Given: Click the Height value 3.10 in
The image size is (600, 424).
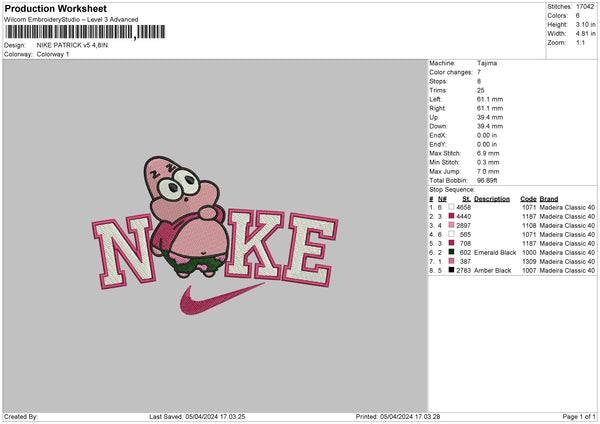Looking at the screenshot, I should tap(585, 24).
